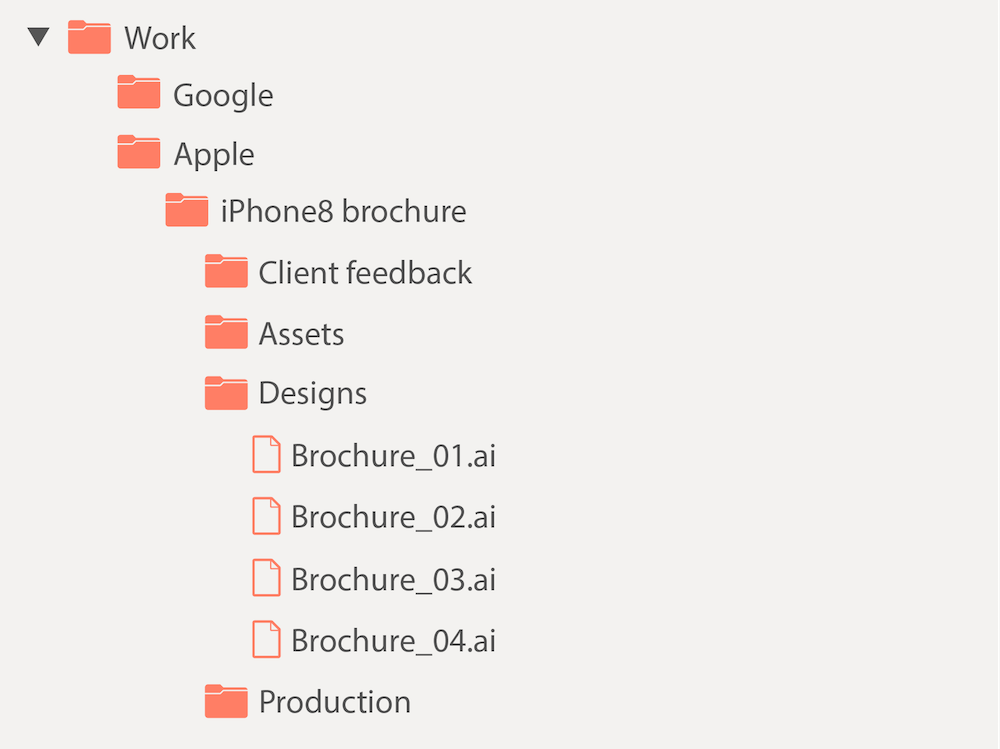
Task: Select the Client feedback folder label
Action: [365, 273]
